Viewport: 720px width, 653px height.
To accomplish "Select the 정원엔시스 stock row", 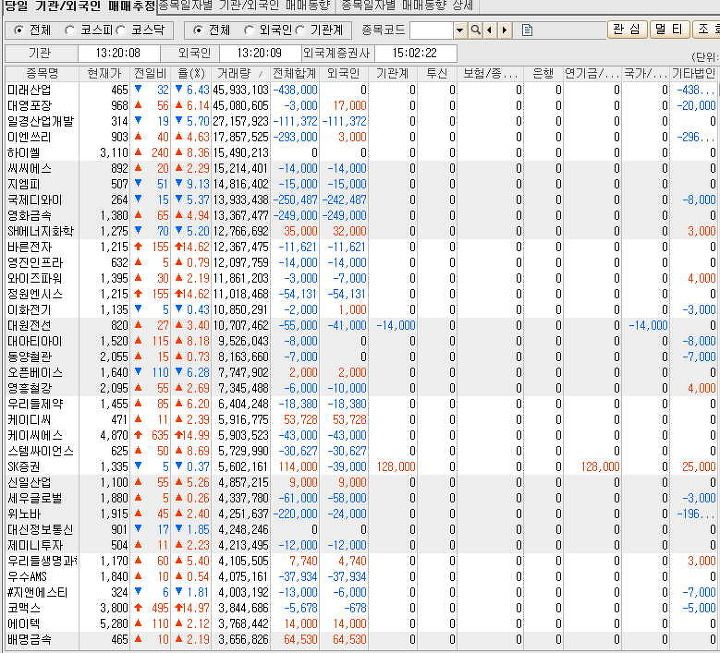I will (361, 294).
